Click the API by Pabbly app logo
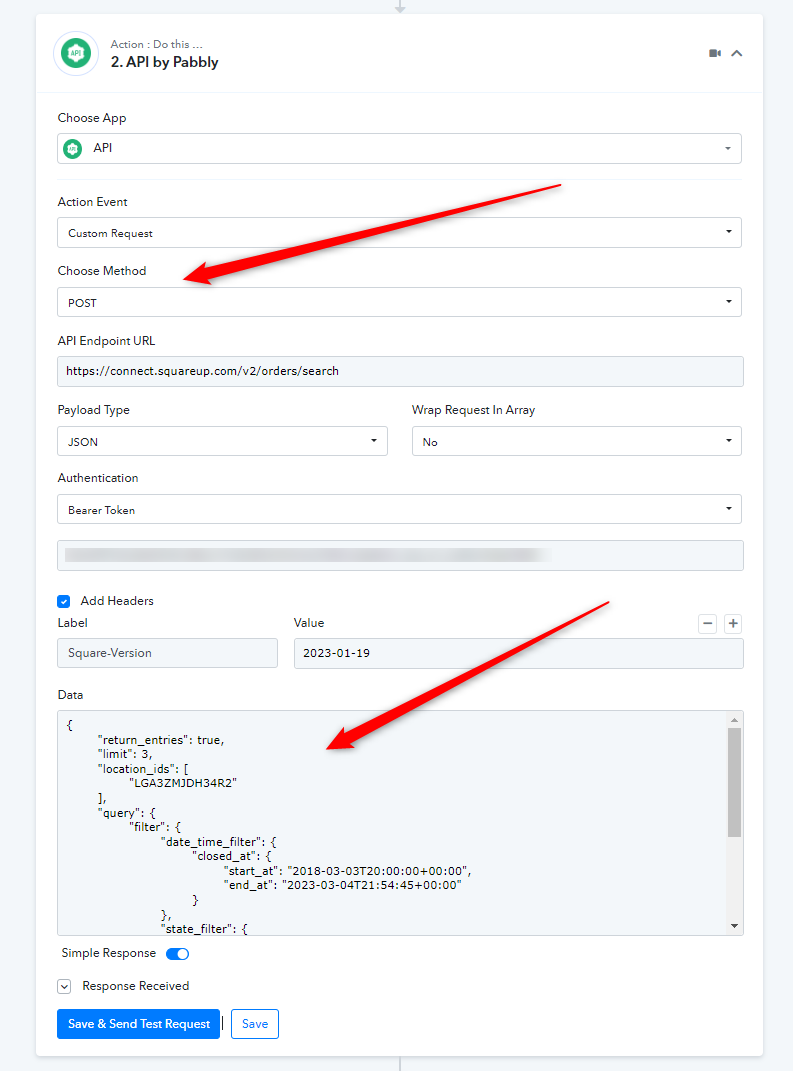The width and height of the screenshot is (793, 1071). pos(76,53)
